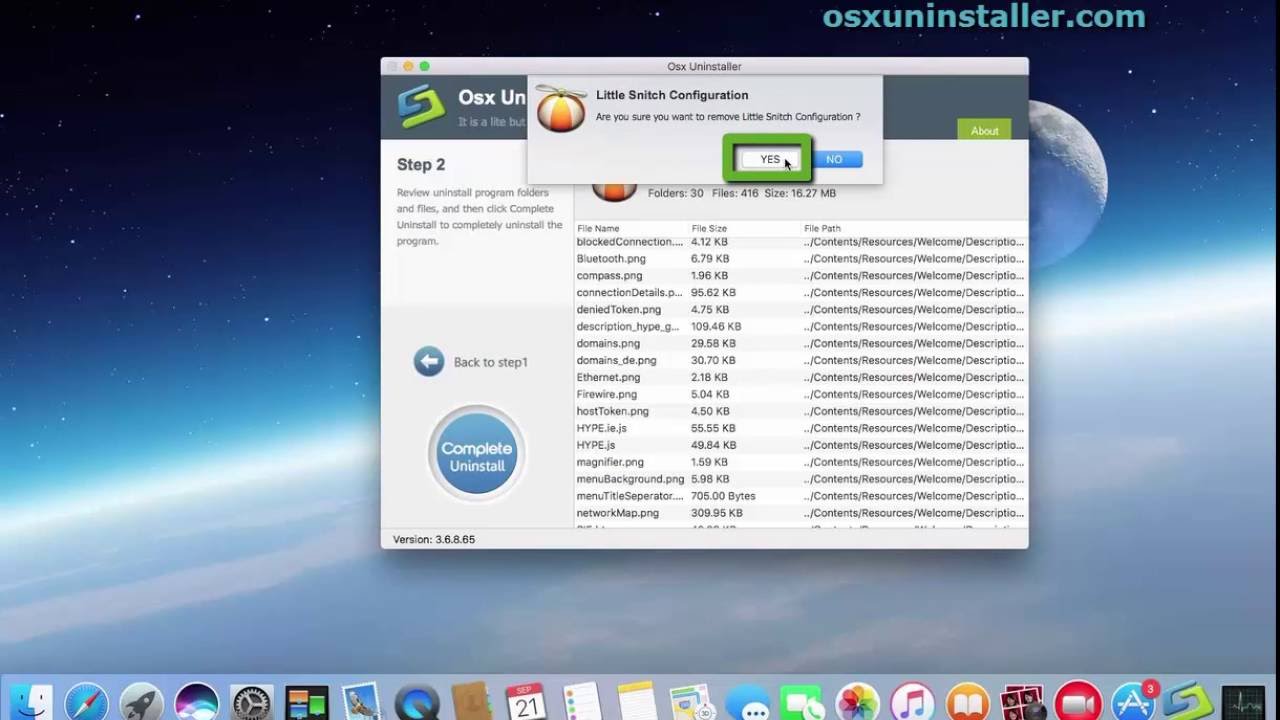Select the compass.png file row
The image size is (1280, 720).
pos(801,276)
